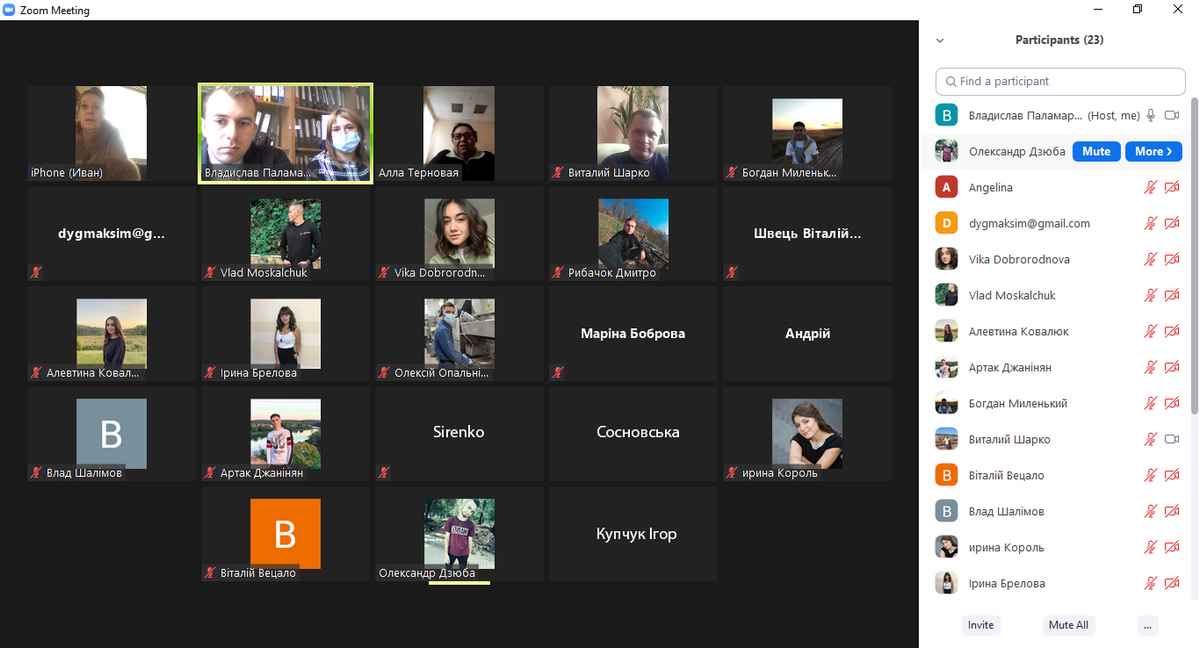
Task: Toggle Богдан Миленький's muted microphone in list
Action: [1151, 404]
